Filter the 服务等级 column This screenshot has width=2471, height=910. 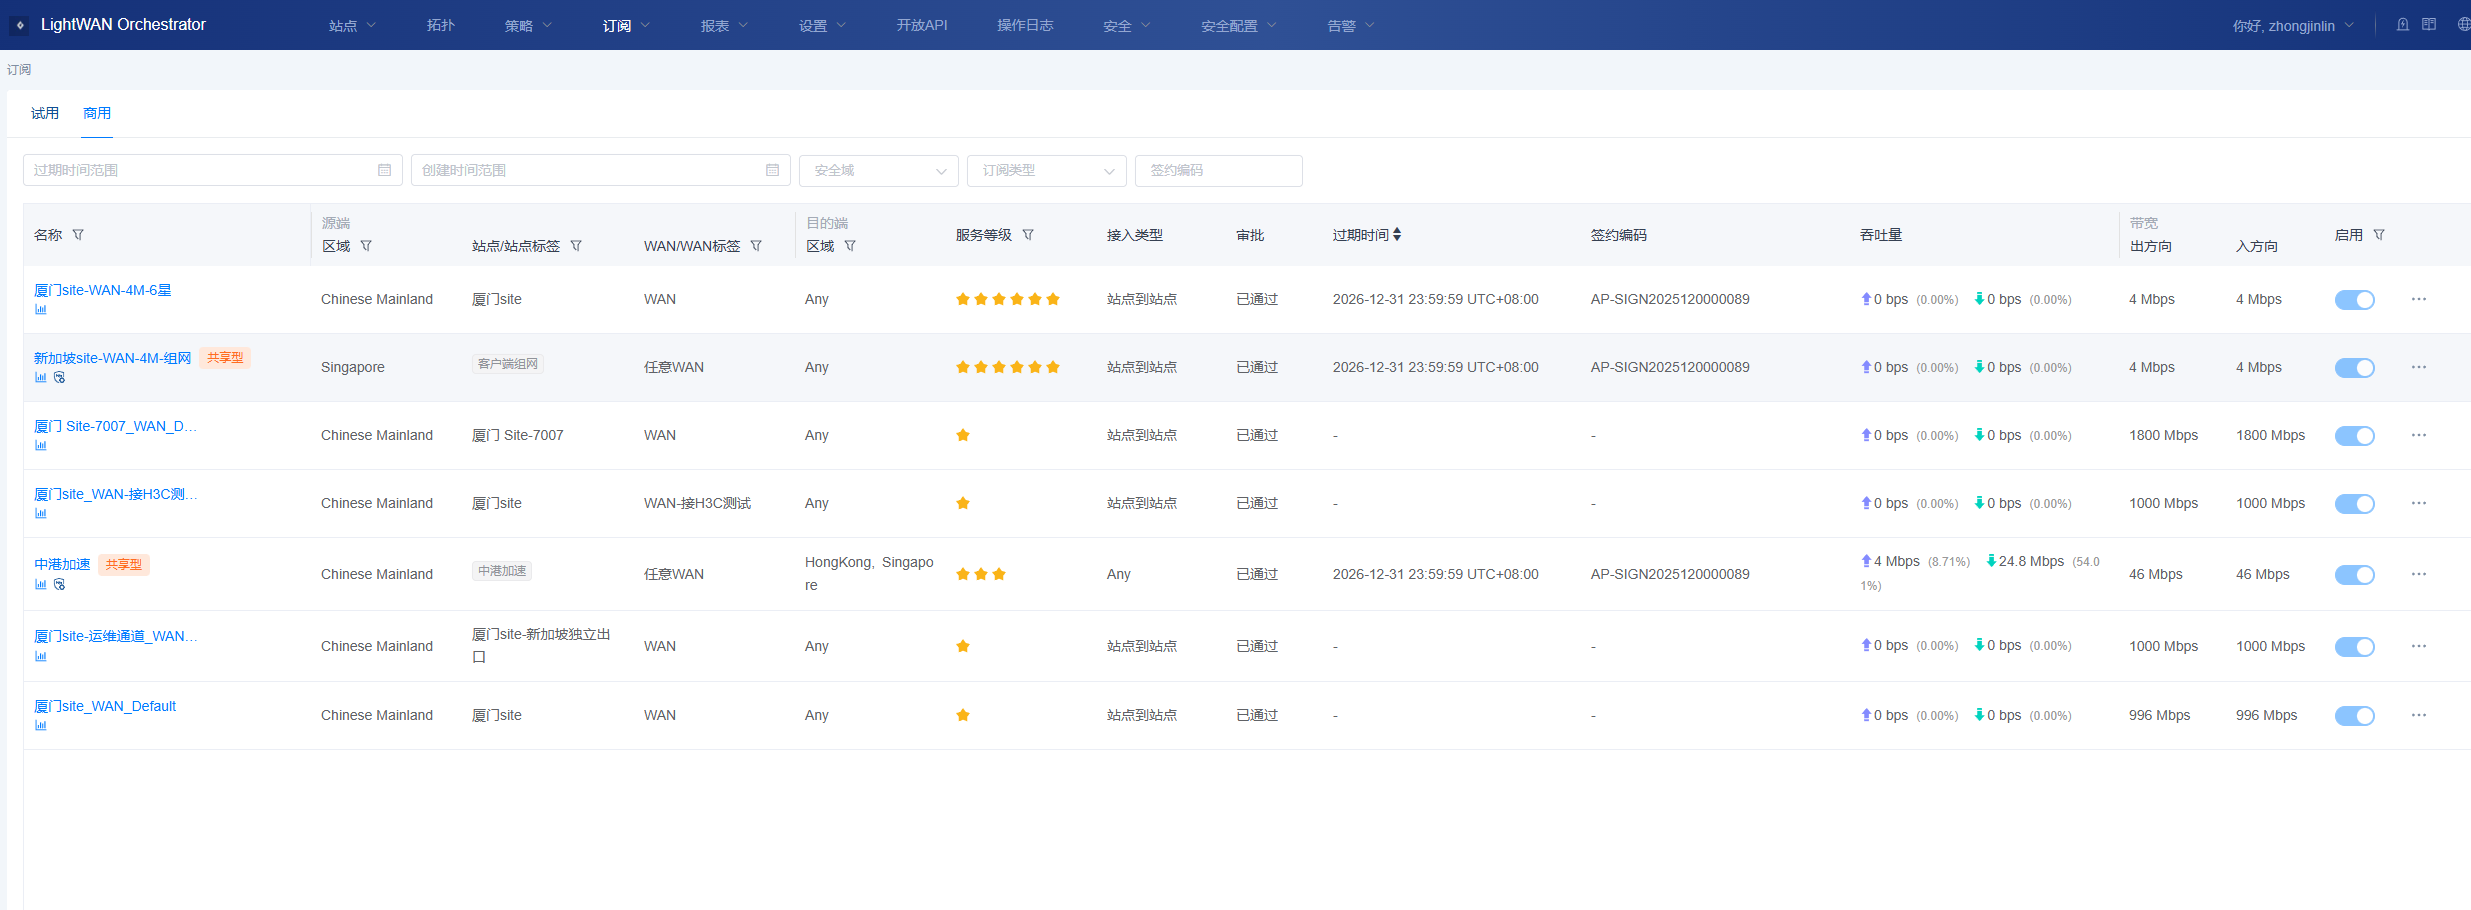click(1028, 235)
